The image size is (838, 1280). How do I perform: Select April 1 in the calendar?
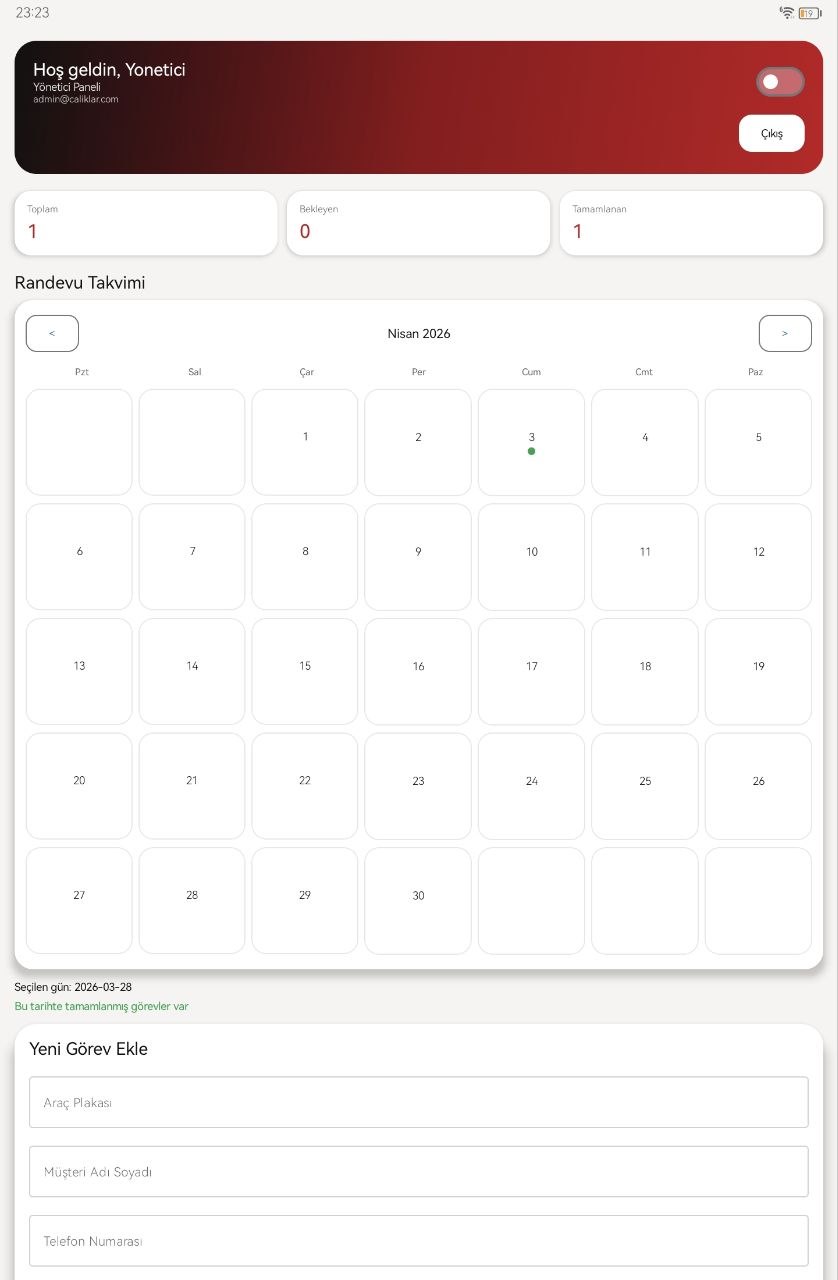tap(305, 442)
